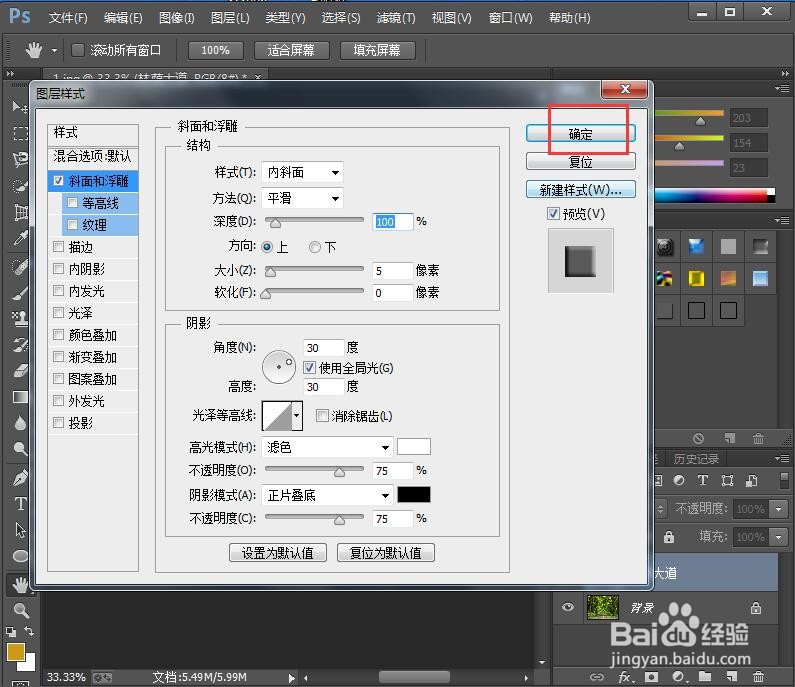Create a new layer icon
The image size is (795, 687).
(x=731, y=676)
